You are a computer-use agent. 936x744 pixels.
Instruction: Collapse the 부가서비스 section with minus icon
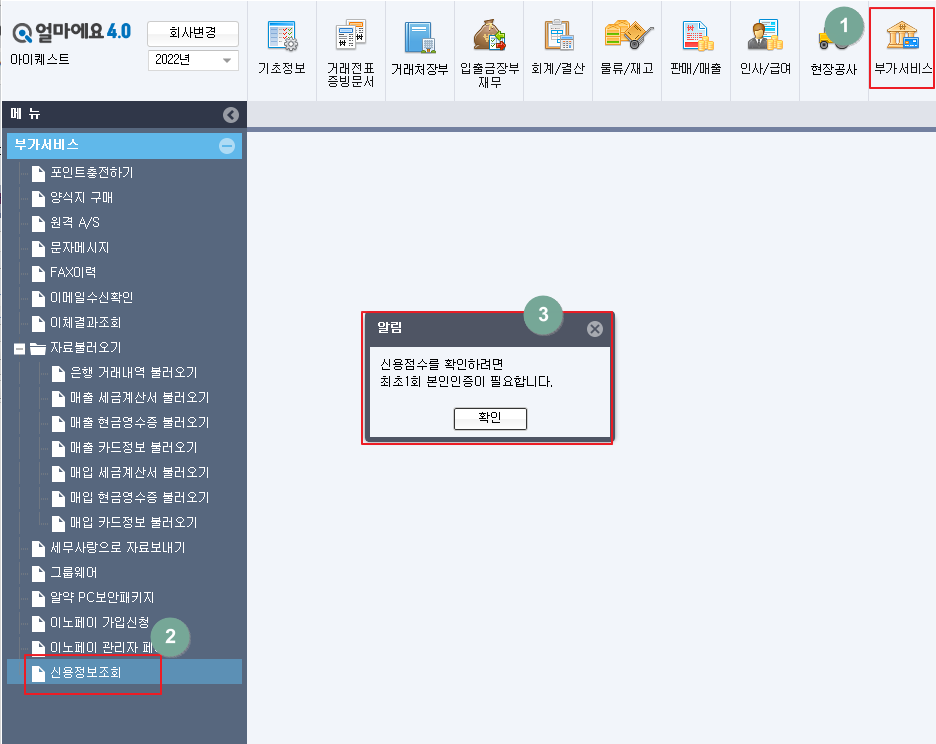pos(227,146)
